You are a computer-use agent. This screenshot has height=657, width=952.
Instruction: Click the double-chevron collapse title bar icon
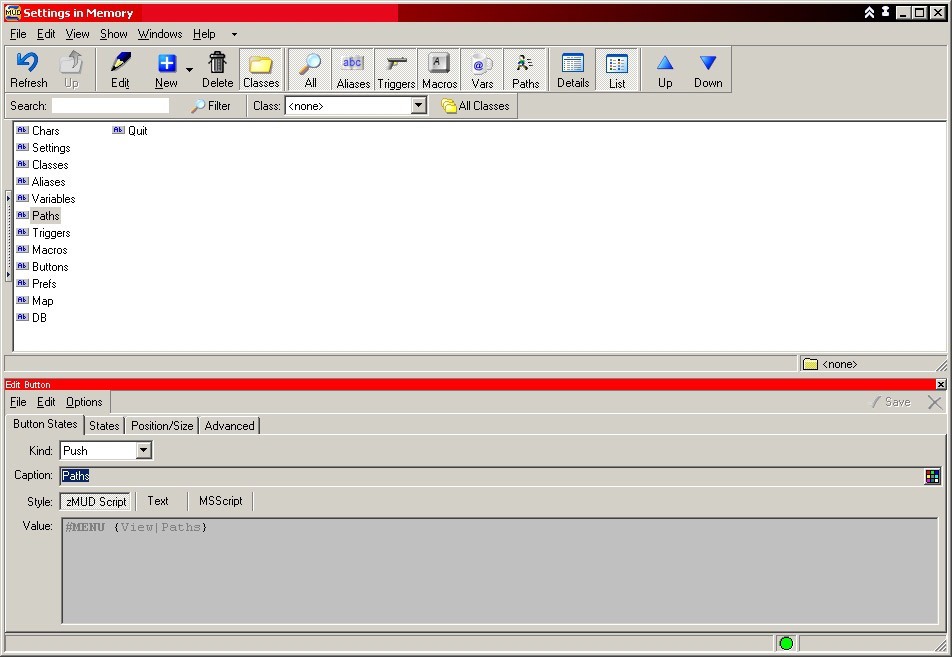pos(869,12)
